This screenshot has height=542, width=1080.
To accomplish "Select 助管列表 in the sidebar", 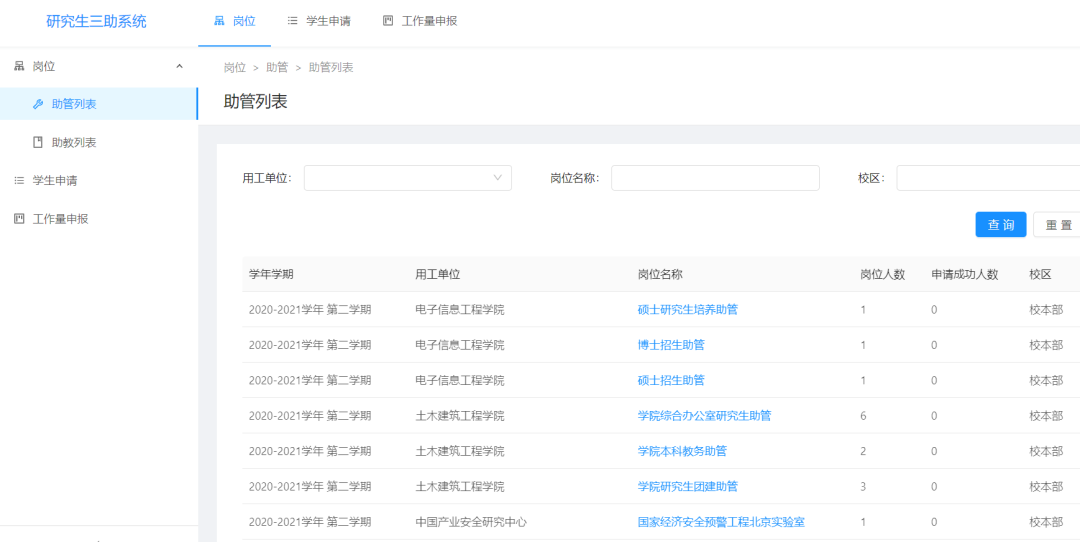I will click(98, 104).
